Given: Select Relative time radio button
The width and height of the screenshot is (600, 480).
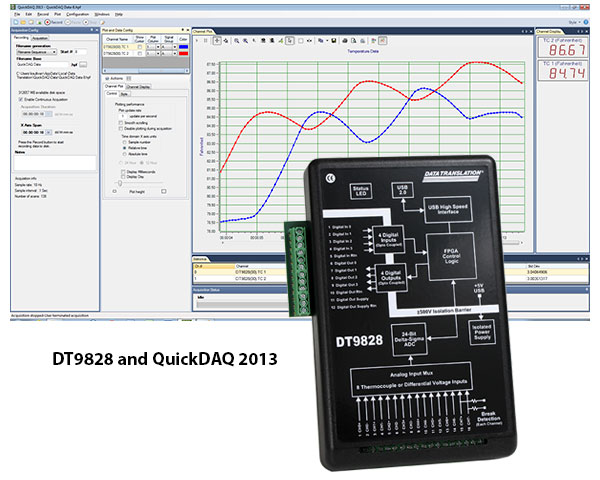Looking at the screenshot, I should point(124,148).
